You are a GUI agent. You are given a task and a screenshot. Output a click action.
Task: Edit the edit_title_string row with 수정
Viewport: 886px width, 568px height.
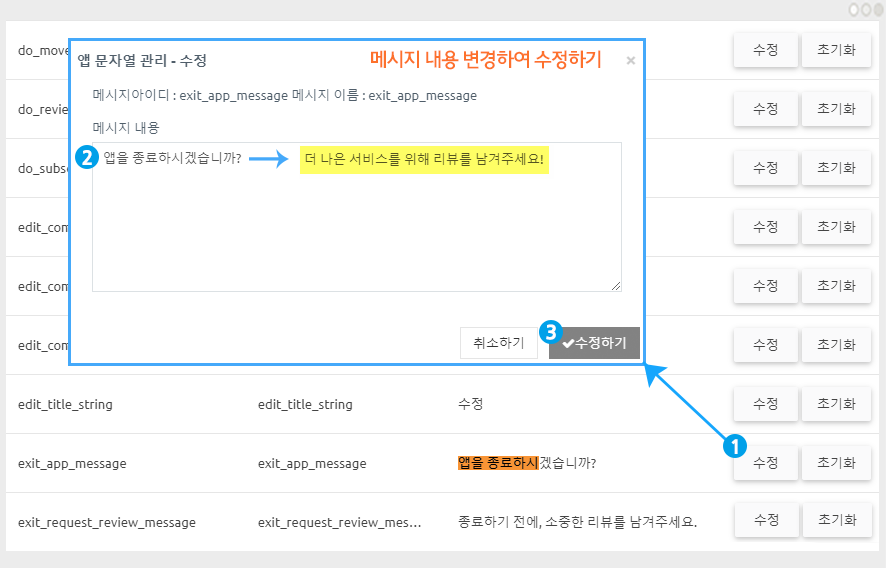(x=765, y=404)
